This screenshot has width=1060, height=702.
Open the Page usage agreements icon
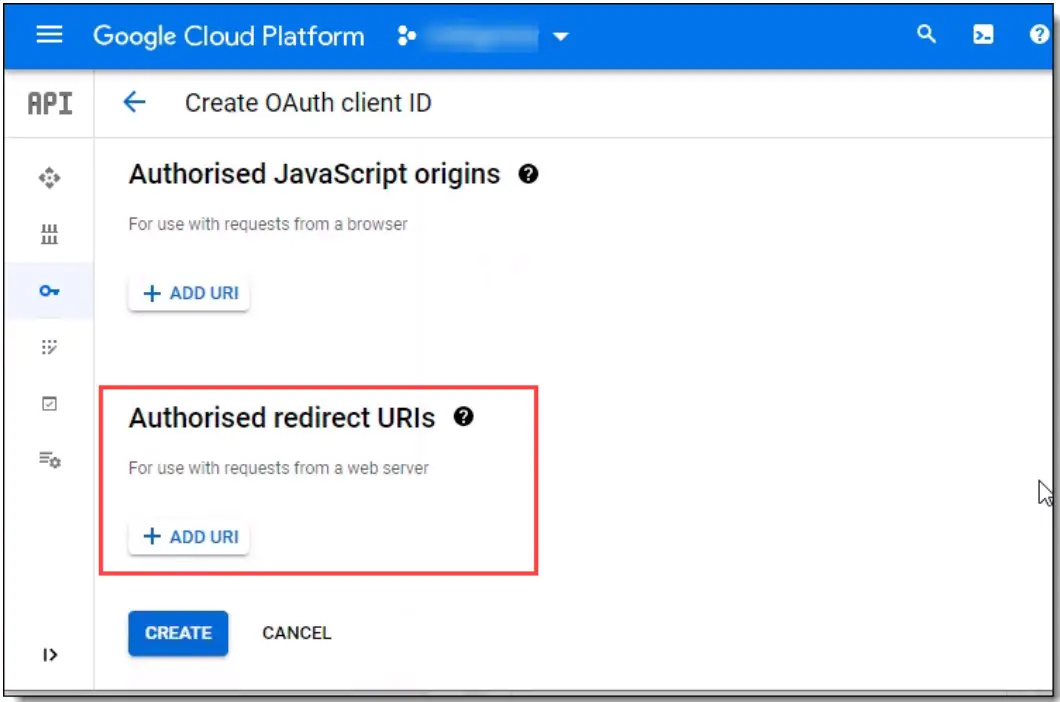49,461
